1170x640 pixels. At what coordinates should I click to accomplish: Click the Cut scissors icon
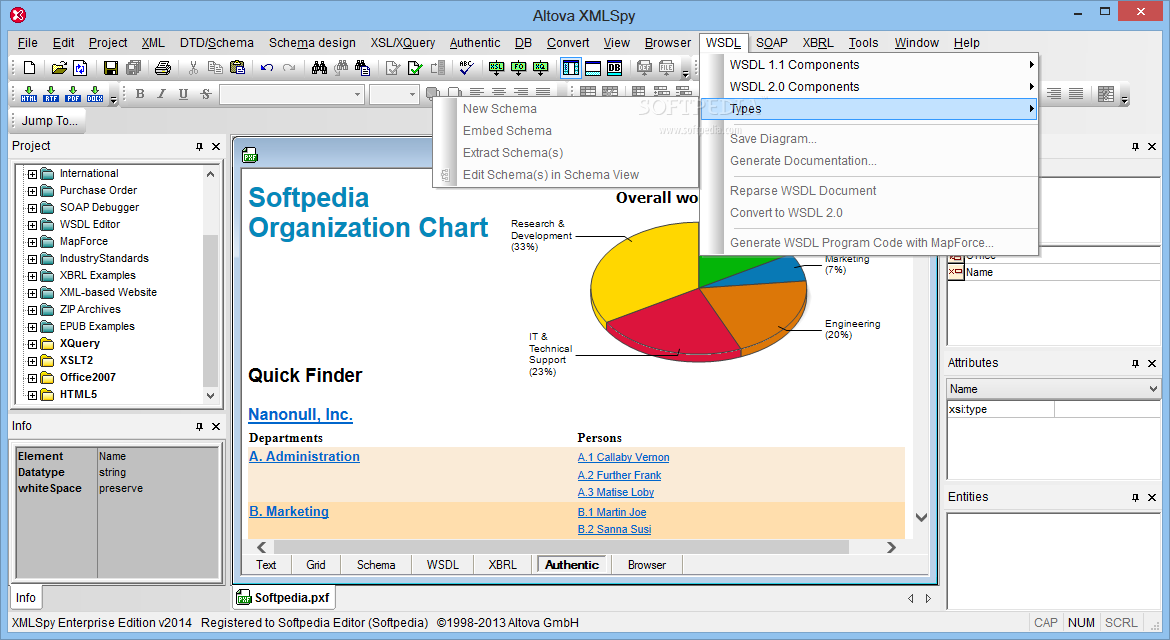coord(193,68)
